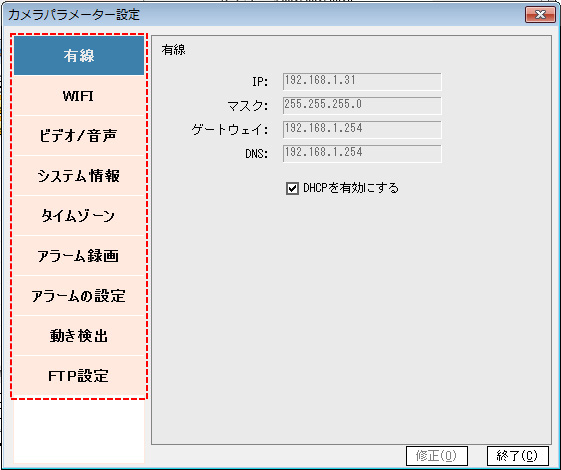Click the IP address field

362,82
